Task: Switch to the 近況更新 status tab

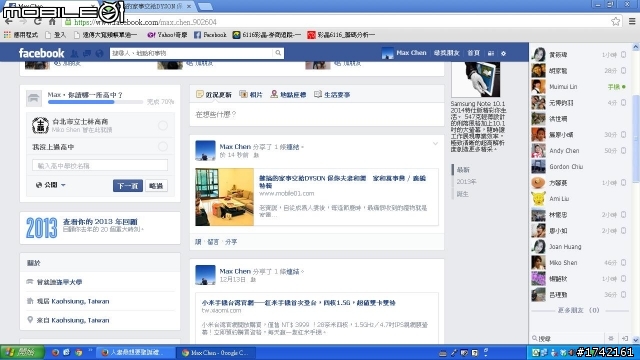Action: [214, 95]
